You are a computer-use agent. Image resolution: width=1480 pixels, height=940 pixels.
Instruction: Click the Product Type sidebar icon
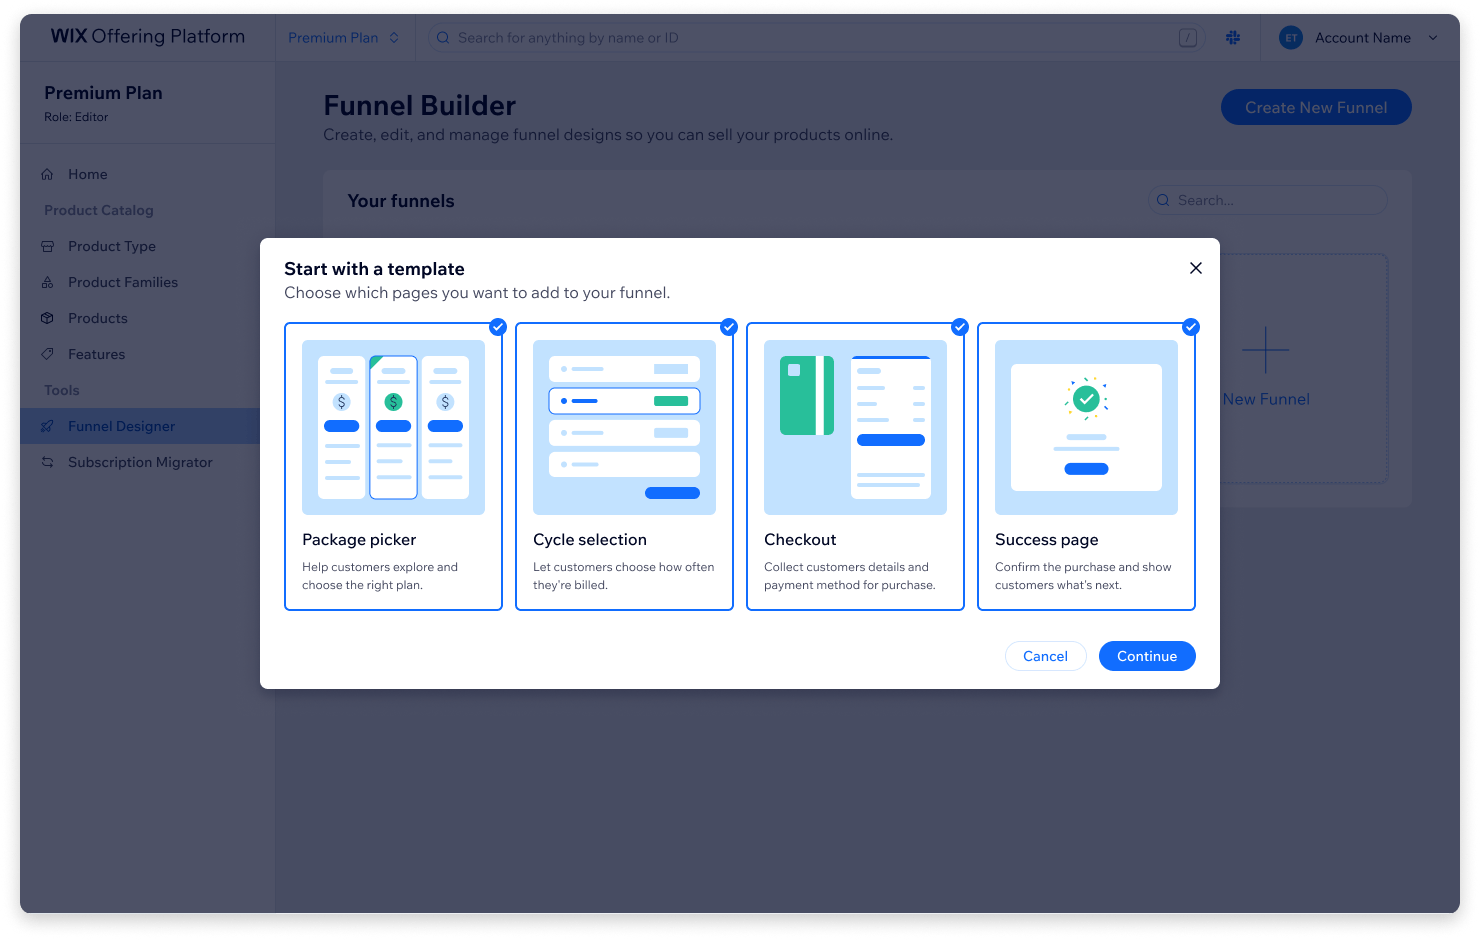(x=47, y=246)
